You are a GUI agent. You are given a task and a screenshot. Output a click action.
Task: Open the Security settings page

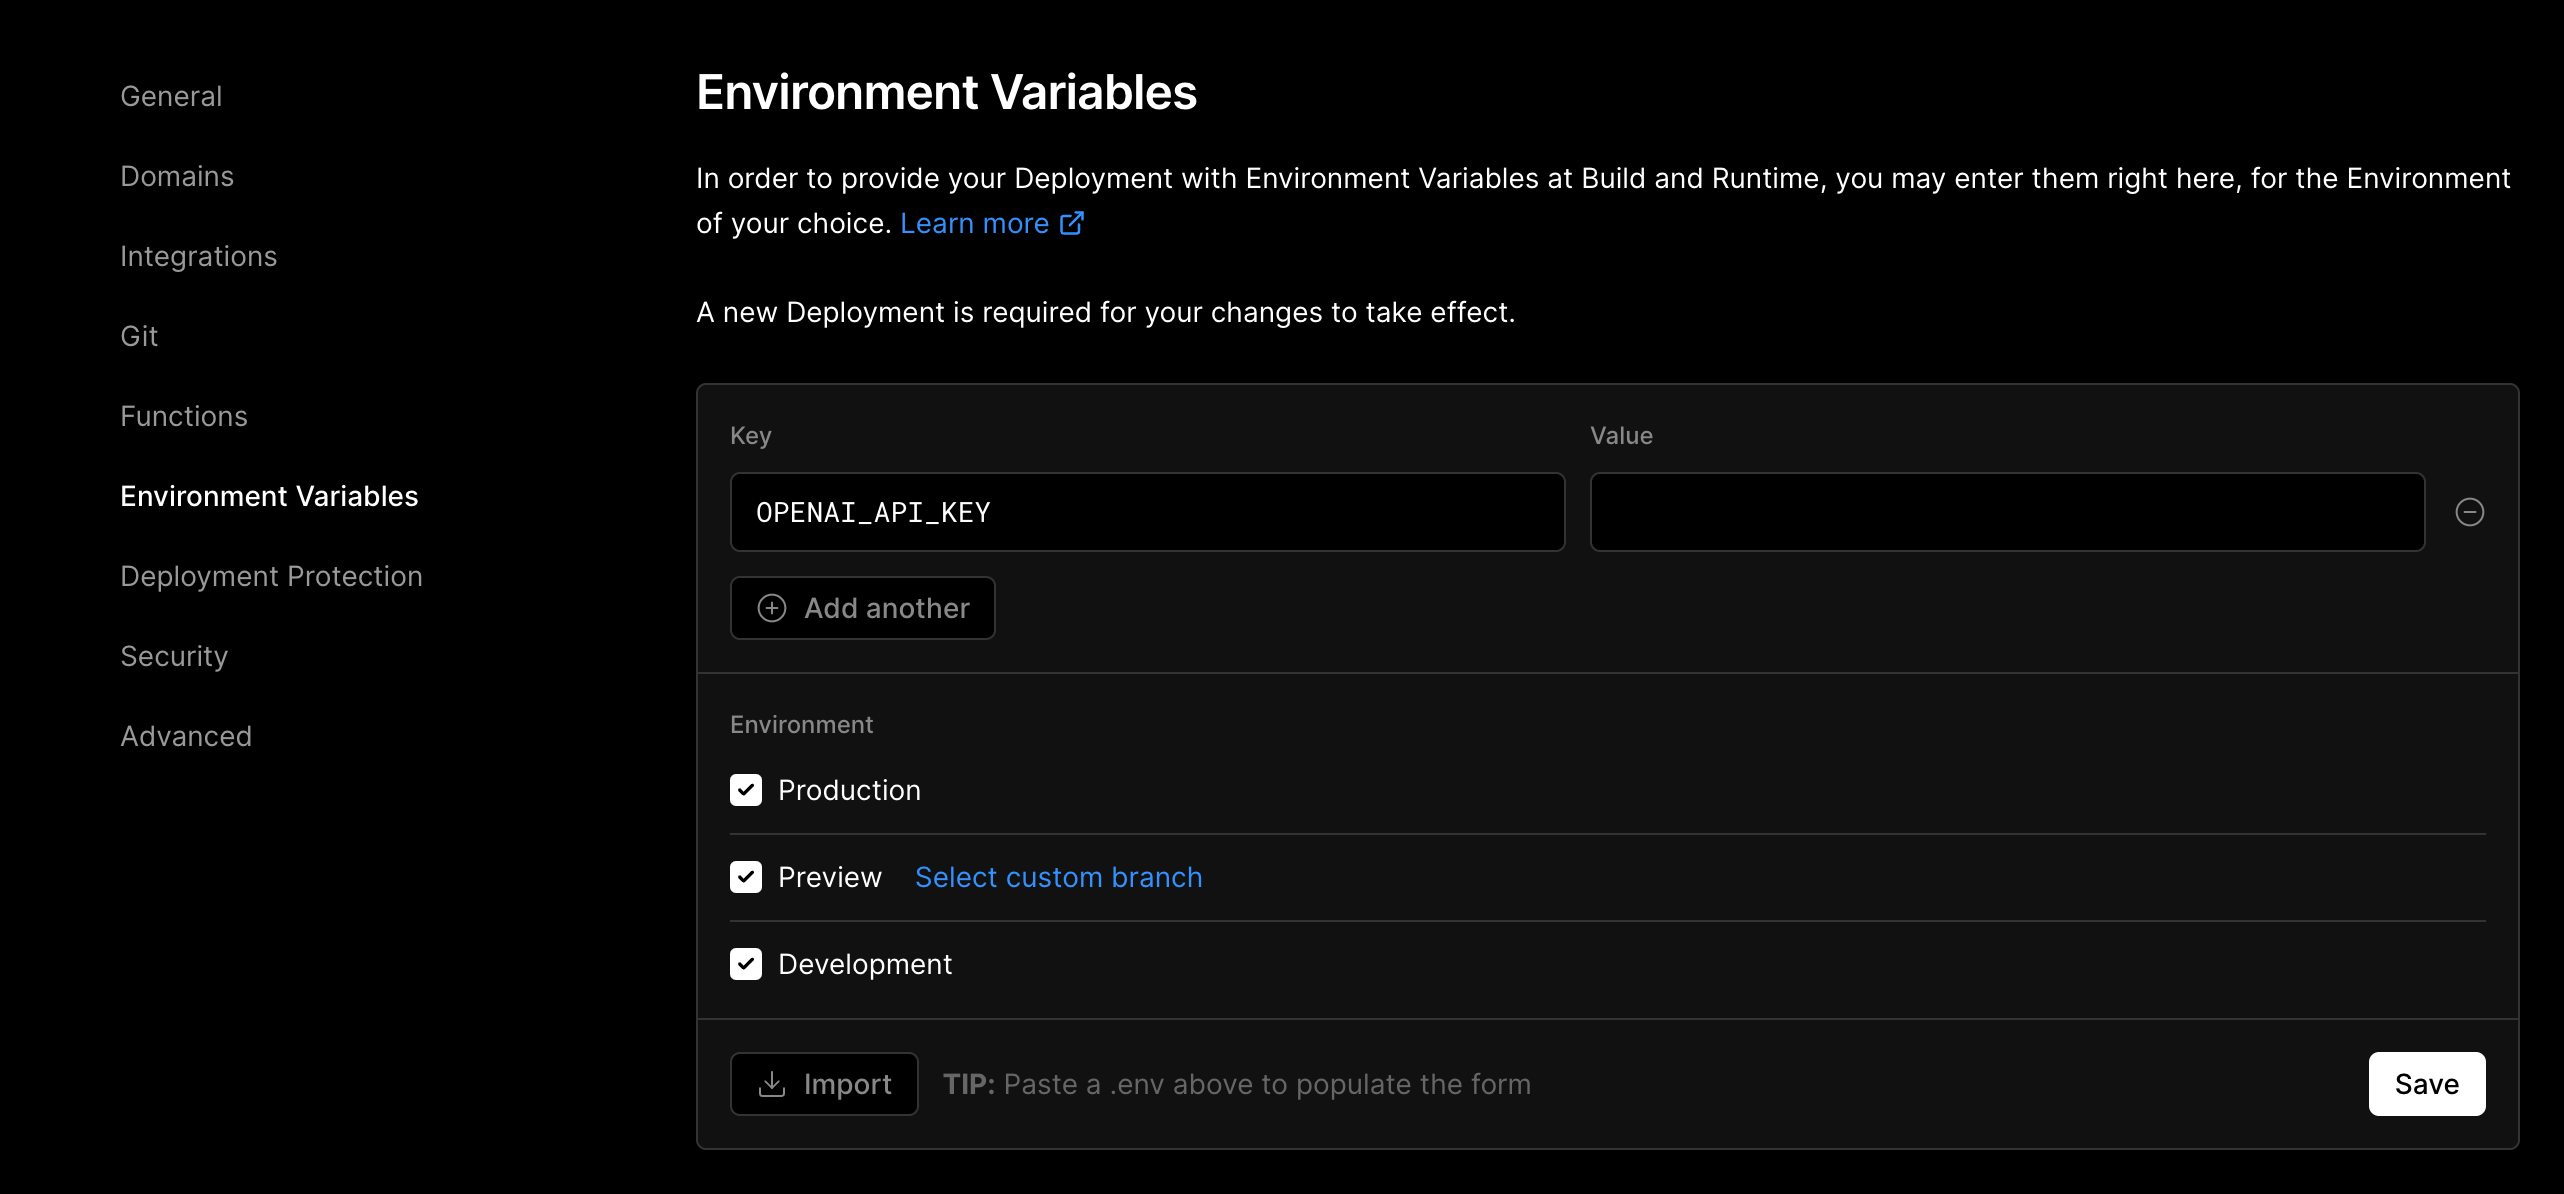click(x=174, y=656)
